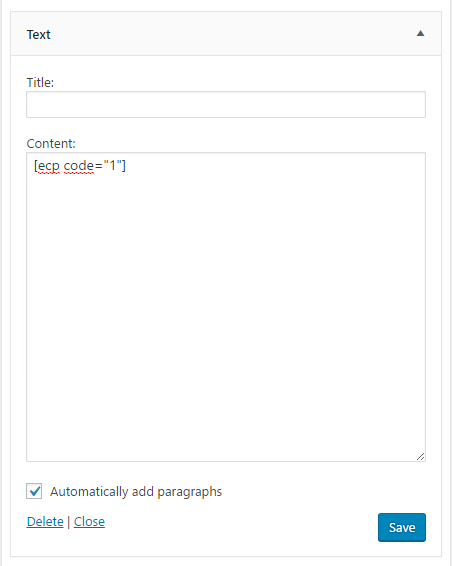Click the word ecp in the shortcode
The image size is (452, 566).
coord(48,166)
